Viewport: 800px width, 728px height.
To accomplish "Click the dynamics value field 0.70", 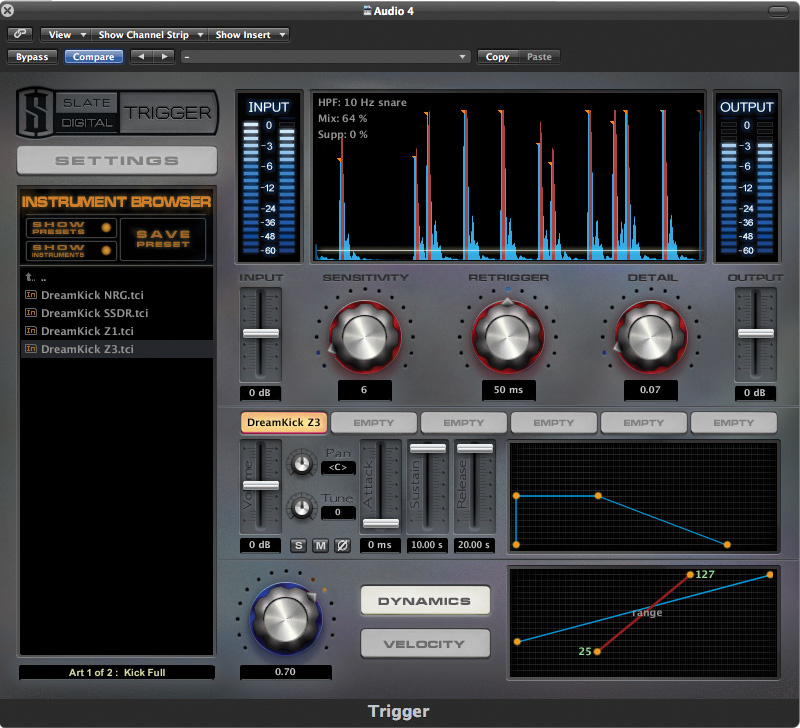I will click(286, 672).
